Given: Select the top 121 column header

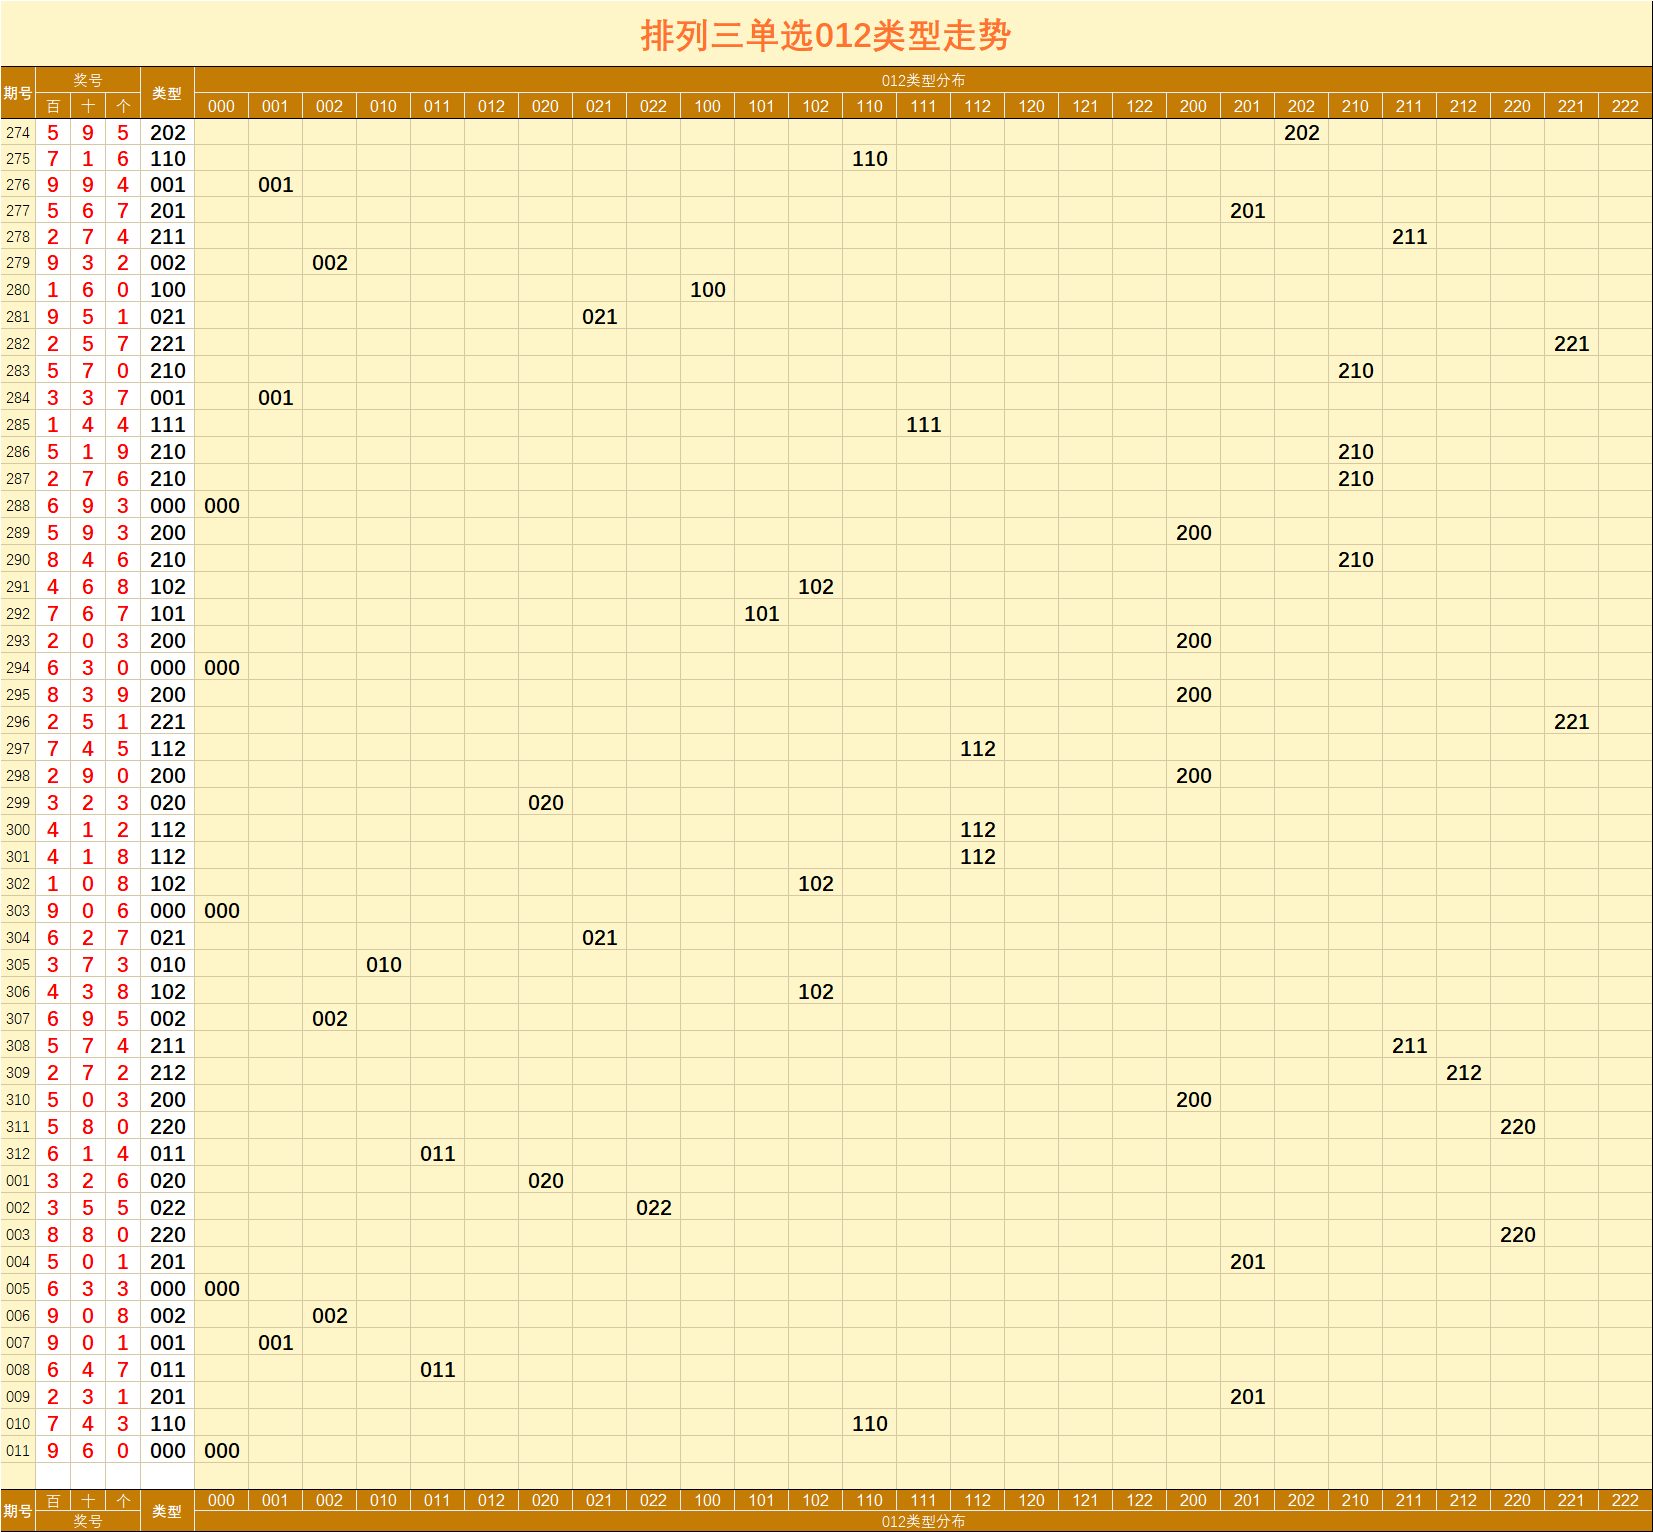Looking at the screenshot, I should 1085,106.
